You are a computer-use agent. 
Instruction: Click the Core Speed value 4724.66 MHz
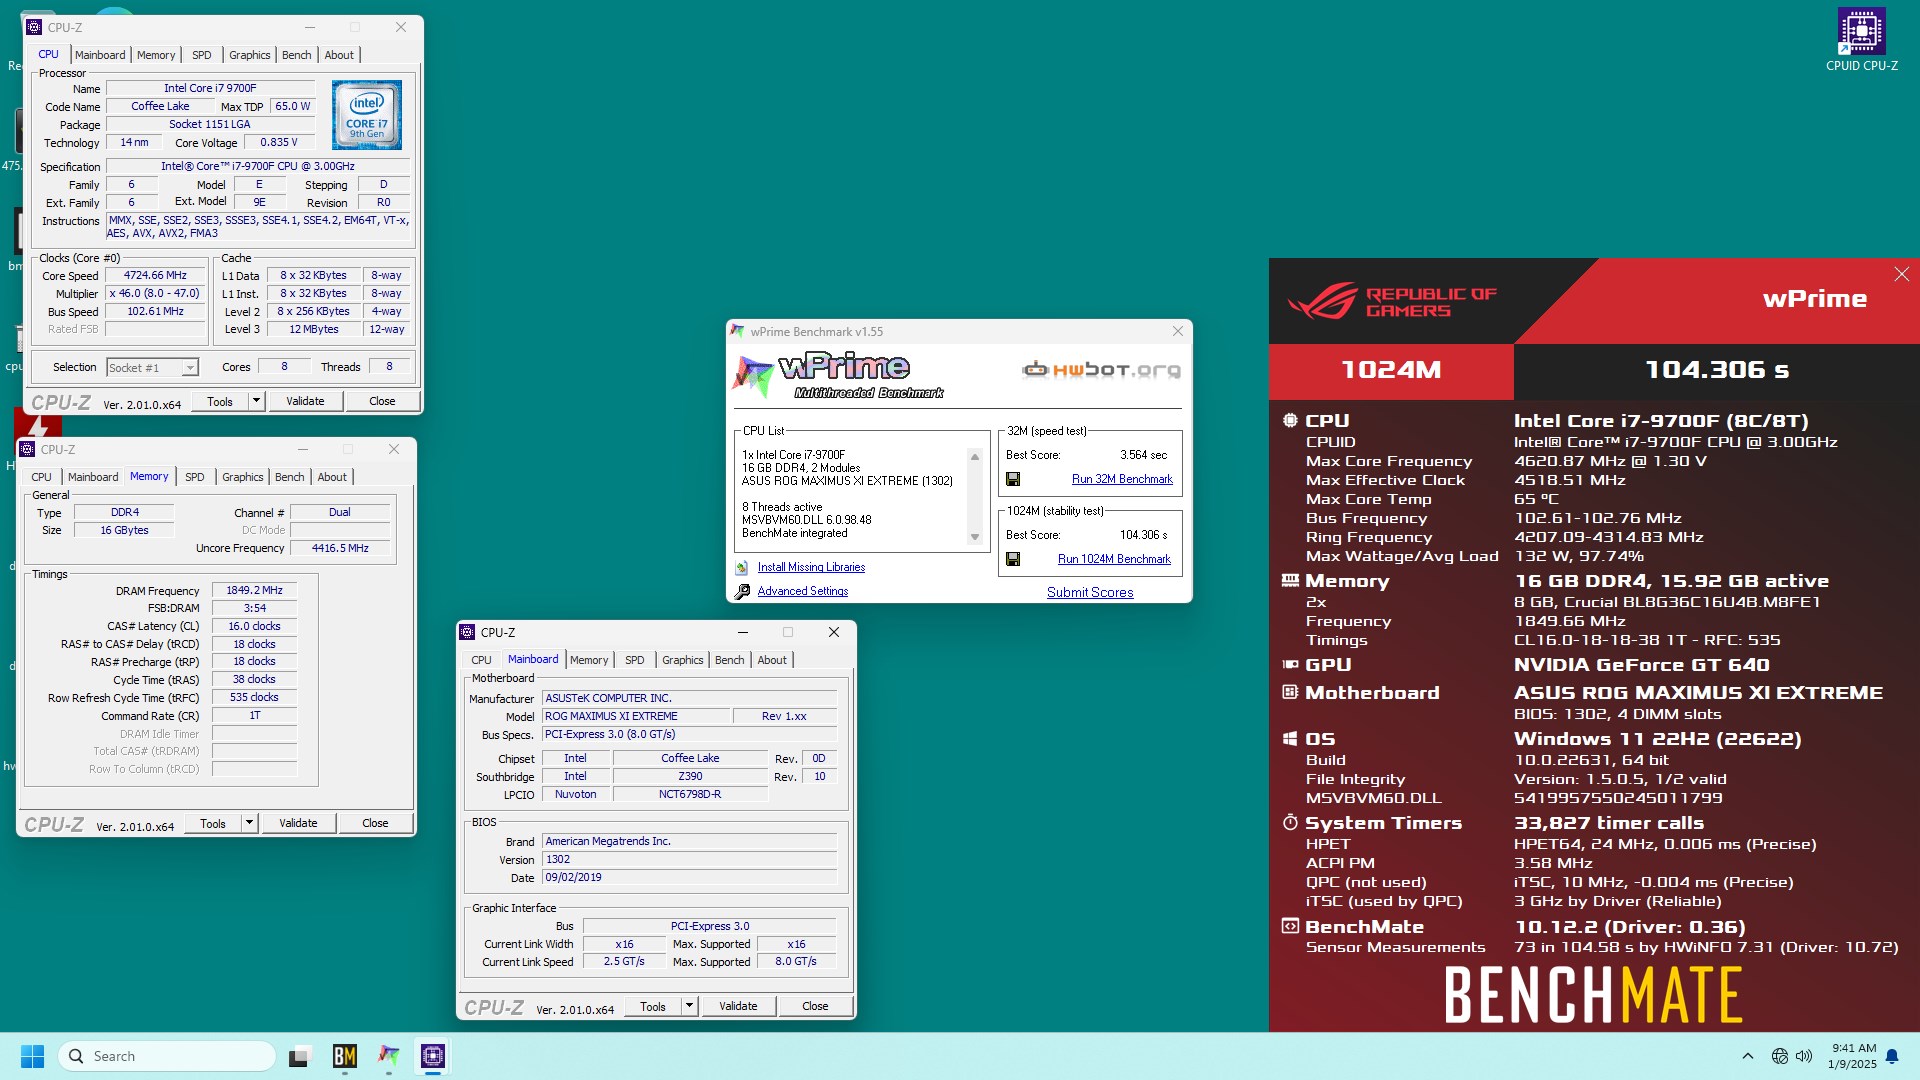[155, 275]
